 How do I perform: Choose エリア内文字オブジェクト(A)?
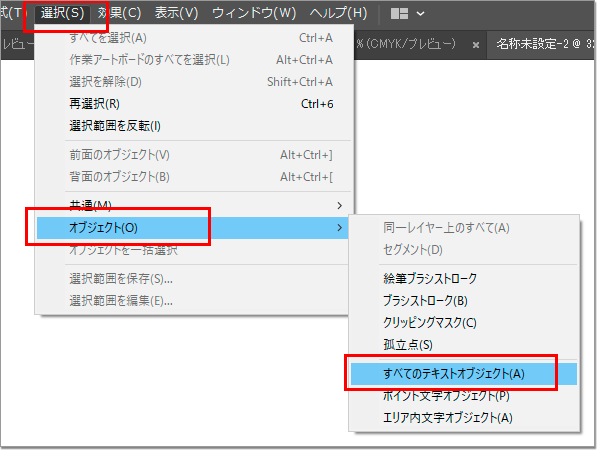coord(447,417)
